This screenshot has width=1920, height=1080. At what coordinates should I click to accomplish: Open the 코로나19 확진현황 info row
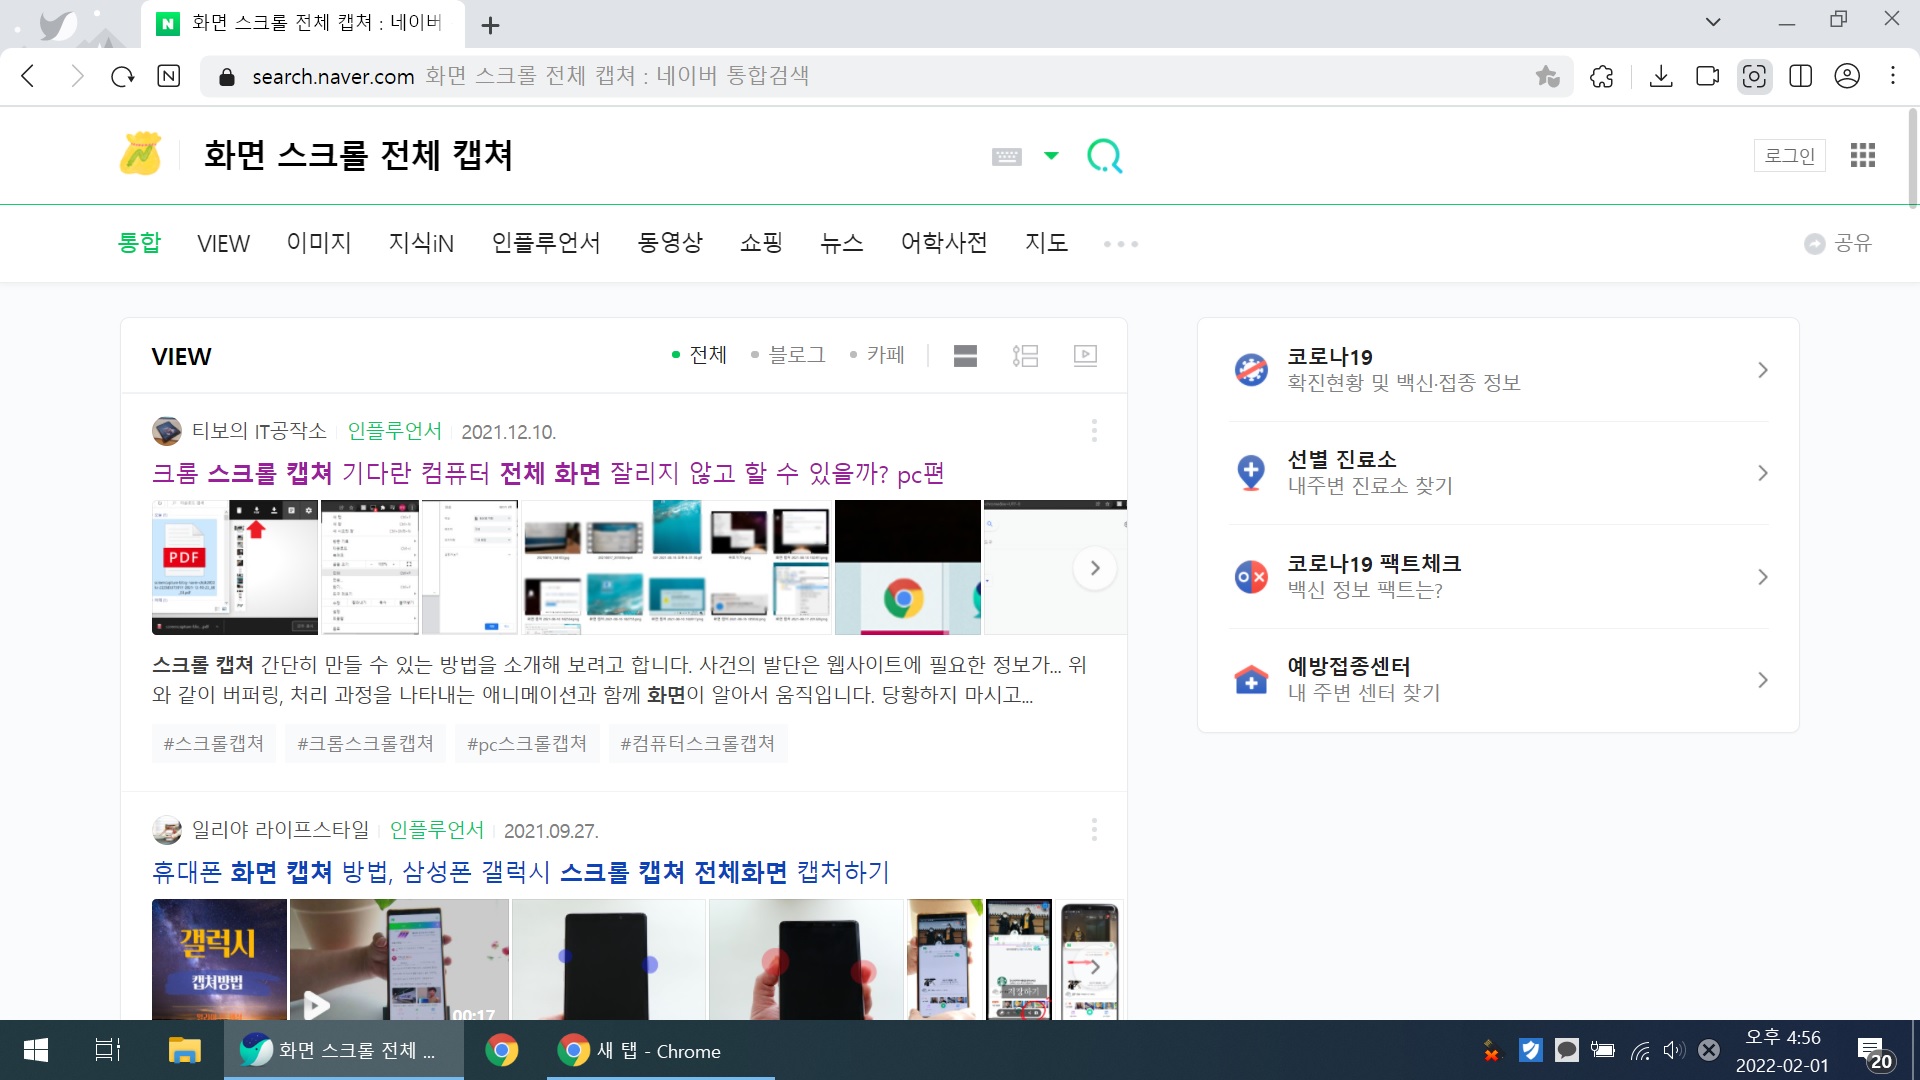1498,370
